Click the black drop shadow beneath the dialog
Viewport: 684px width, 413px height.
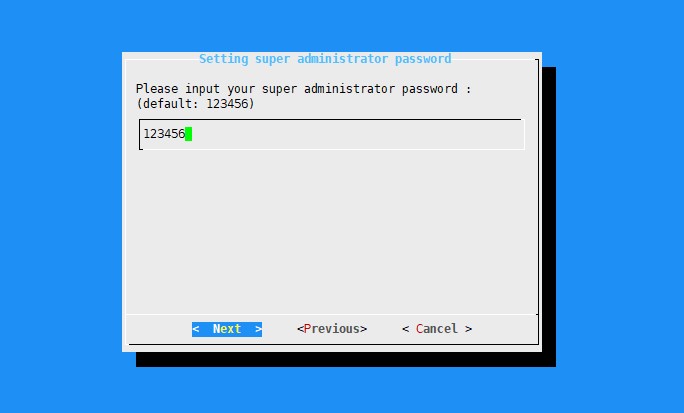345,359
